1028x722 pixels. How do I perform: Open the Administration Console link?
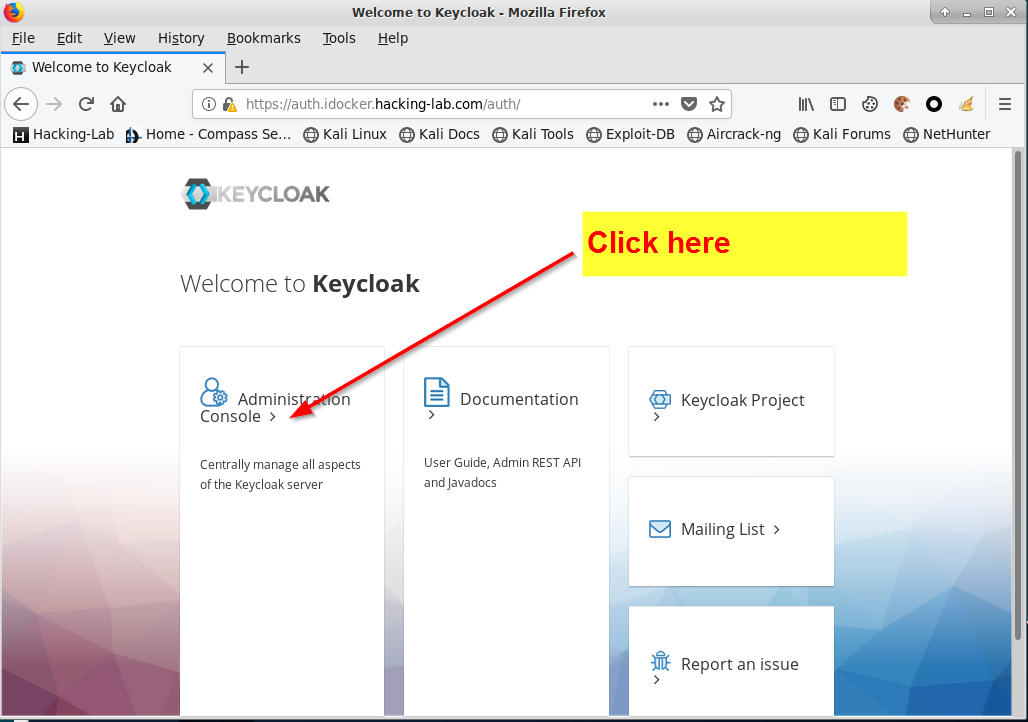pyautogui.click(x=275, y=407)
